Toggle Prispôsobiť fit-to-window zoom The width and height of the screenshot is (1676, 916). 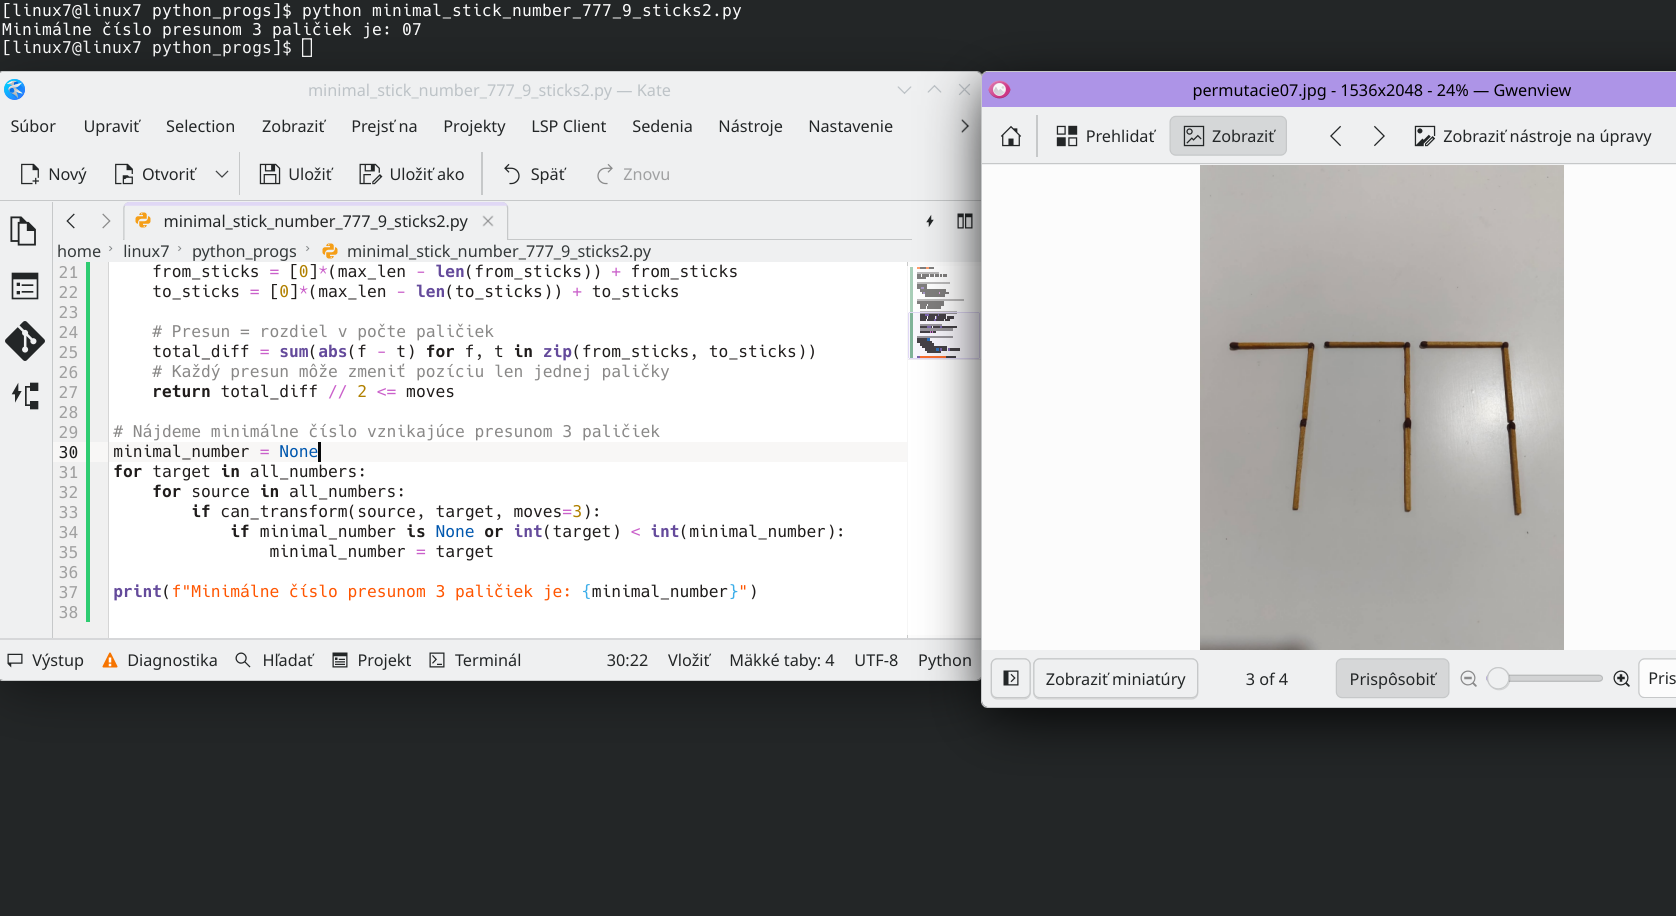tap(1392, 679)
